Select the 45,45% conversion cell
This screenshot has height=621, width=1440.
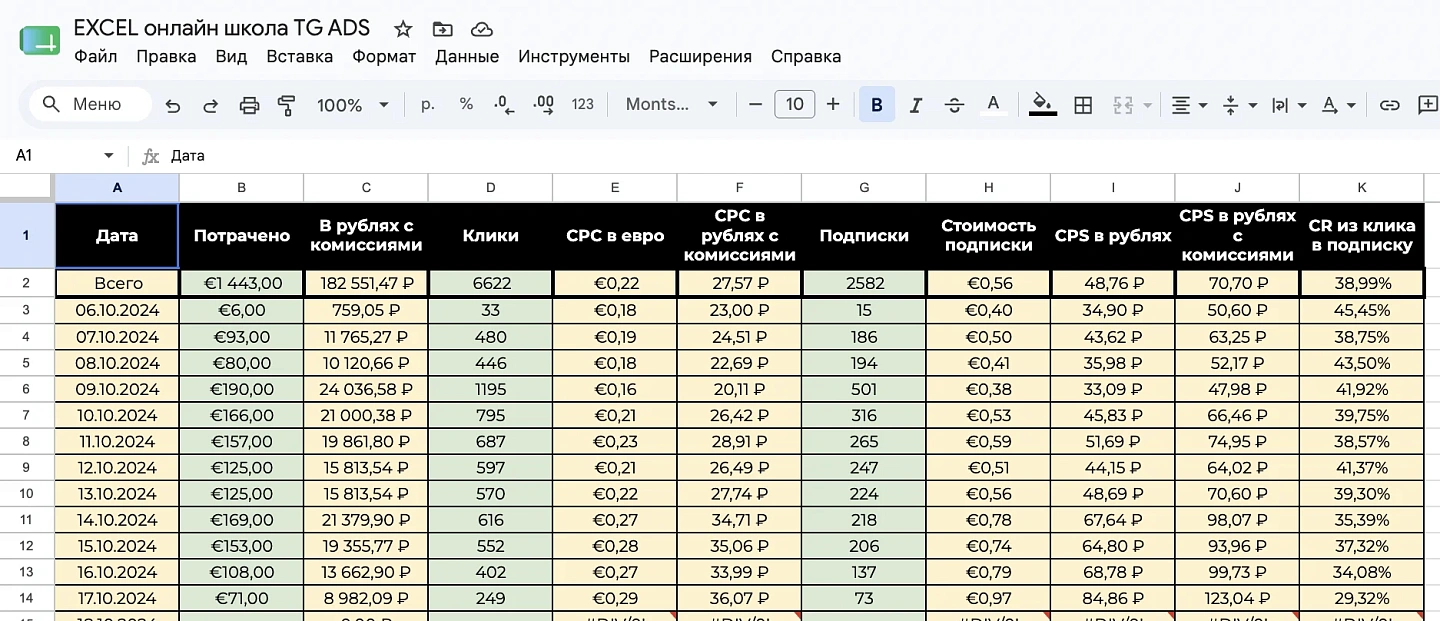(1362, 310)
